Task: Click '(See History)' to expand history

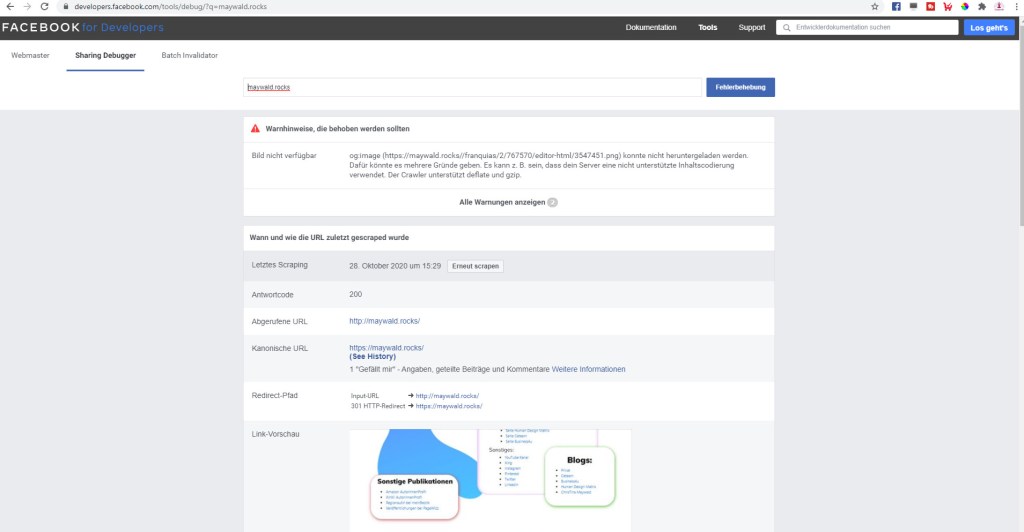Action: point(372,357)
